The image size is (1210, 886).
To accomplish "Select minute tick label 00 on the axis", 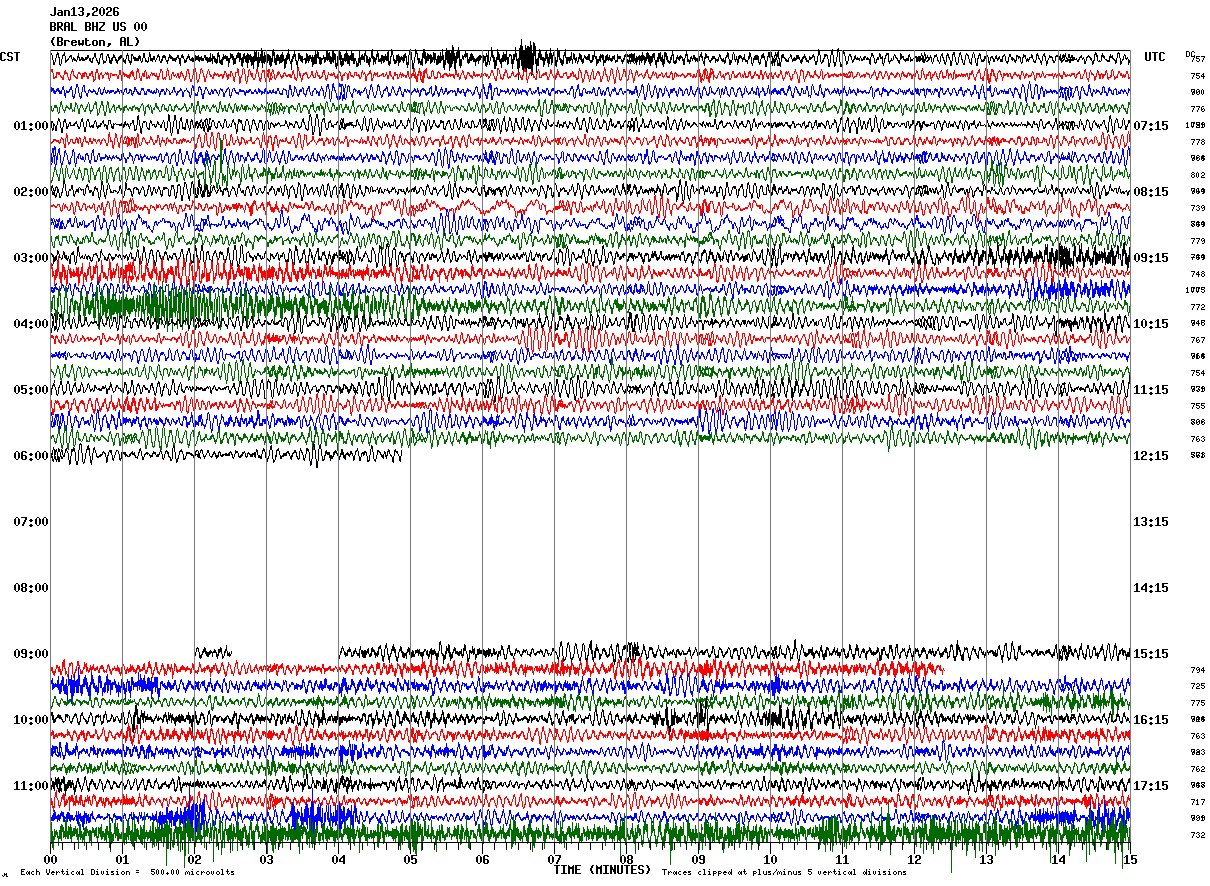I will pyautogui.click(x=50, y=860).
